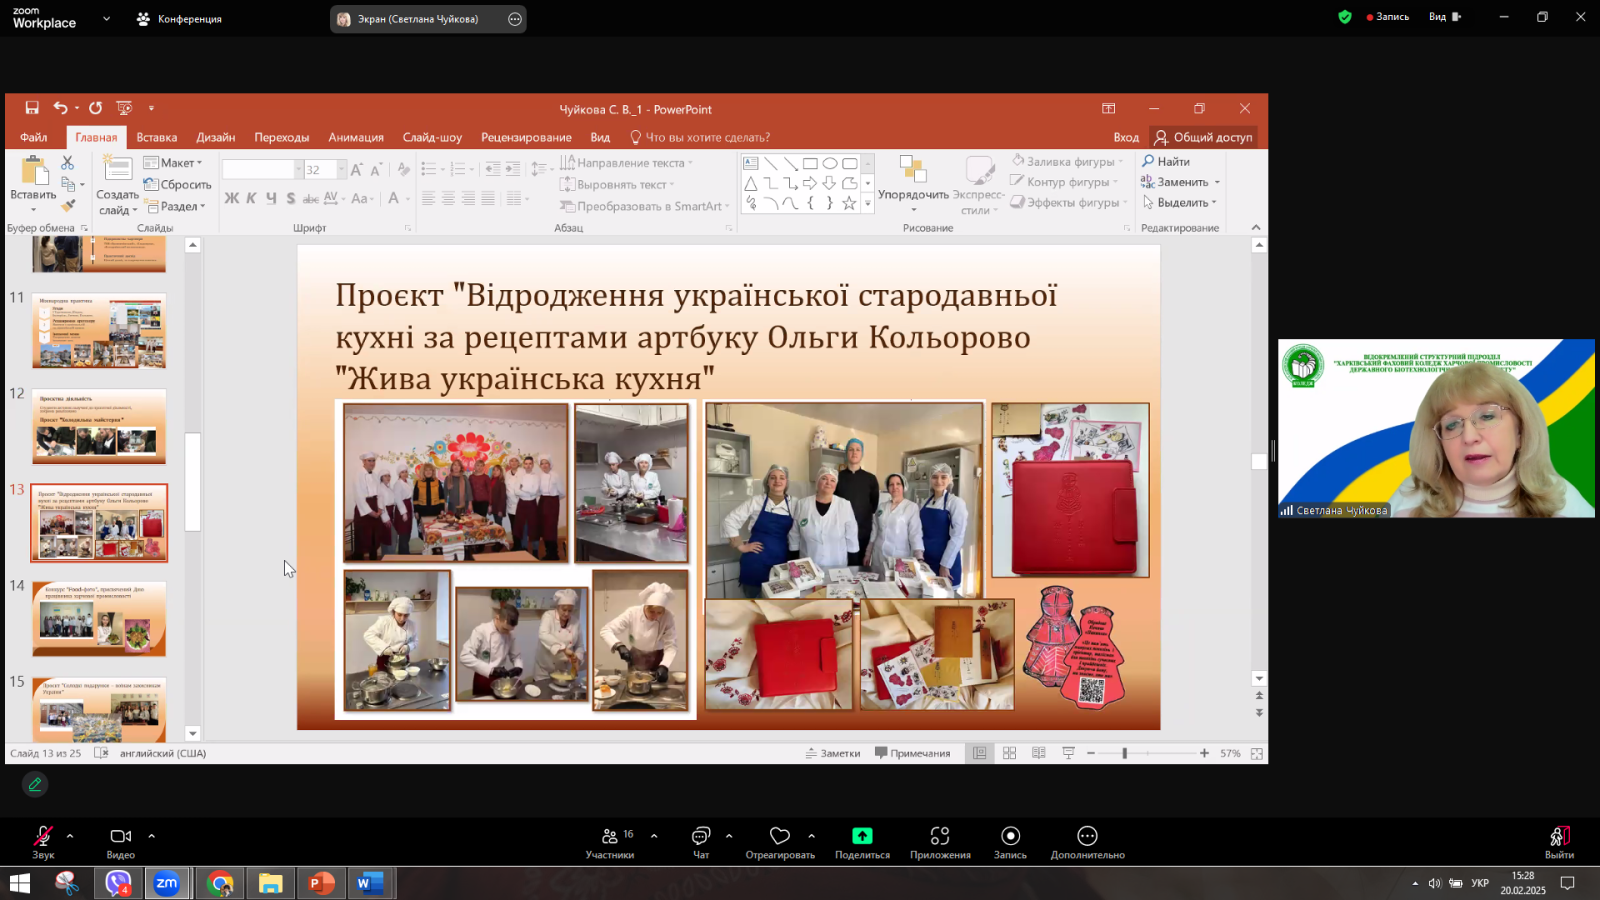Click Общий доступ share button
The width and height of the screenshot is (1600, 900).
point(1203,137)
